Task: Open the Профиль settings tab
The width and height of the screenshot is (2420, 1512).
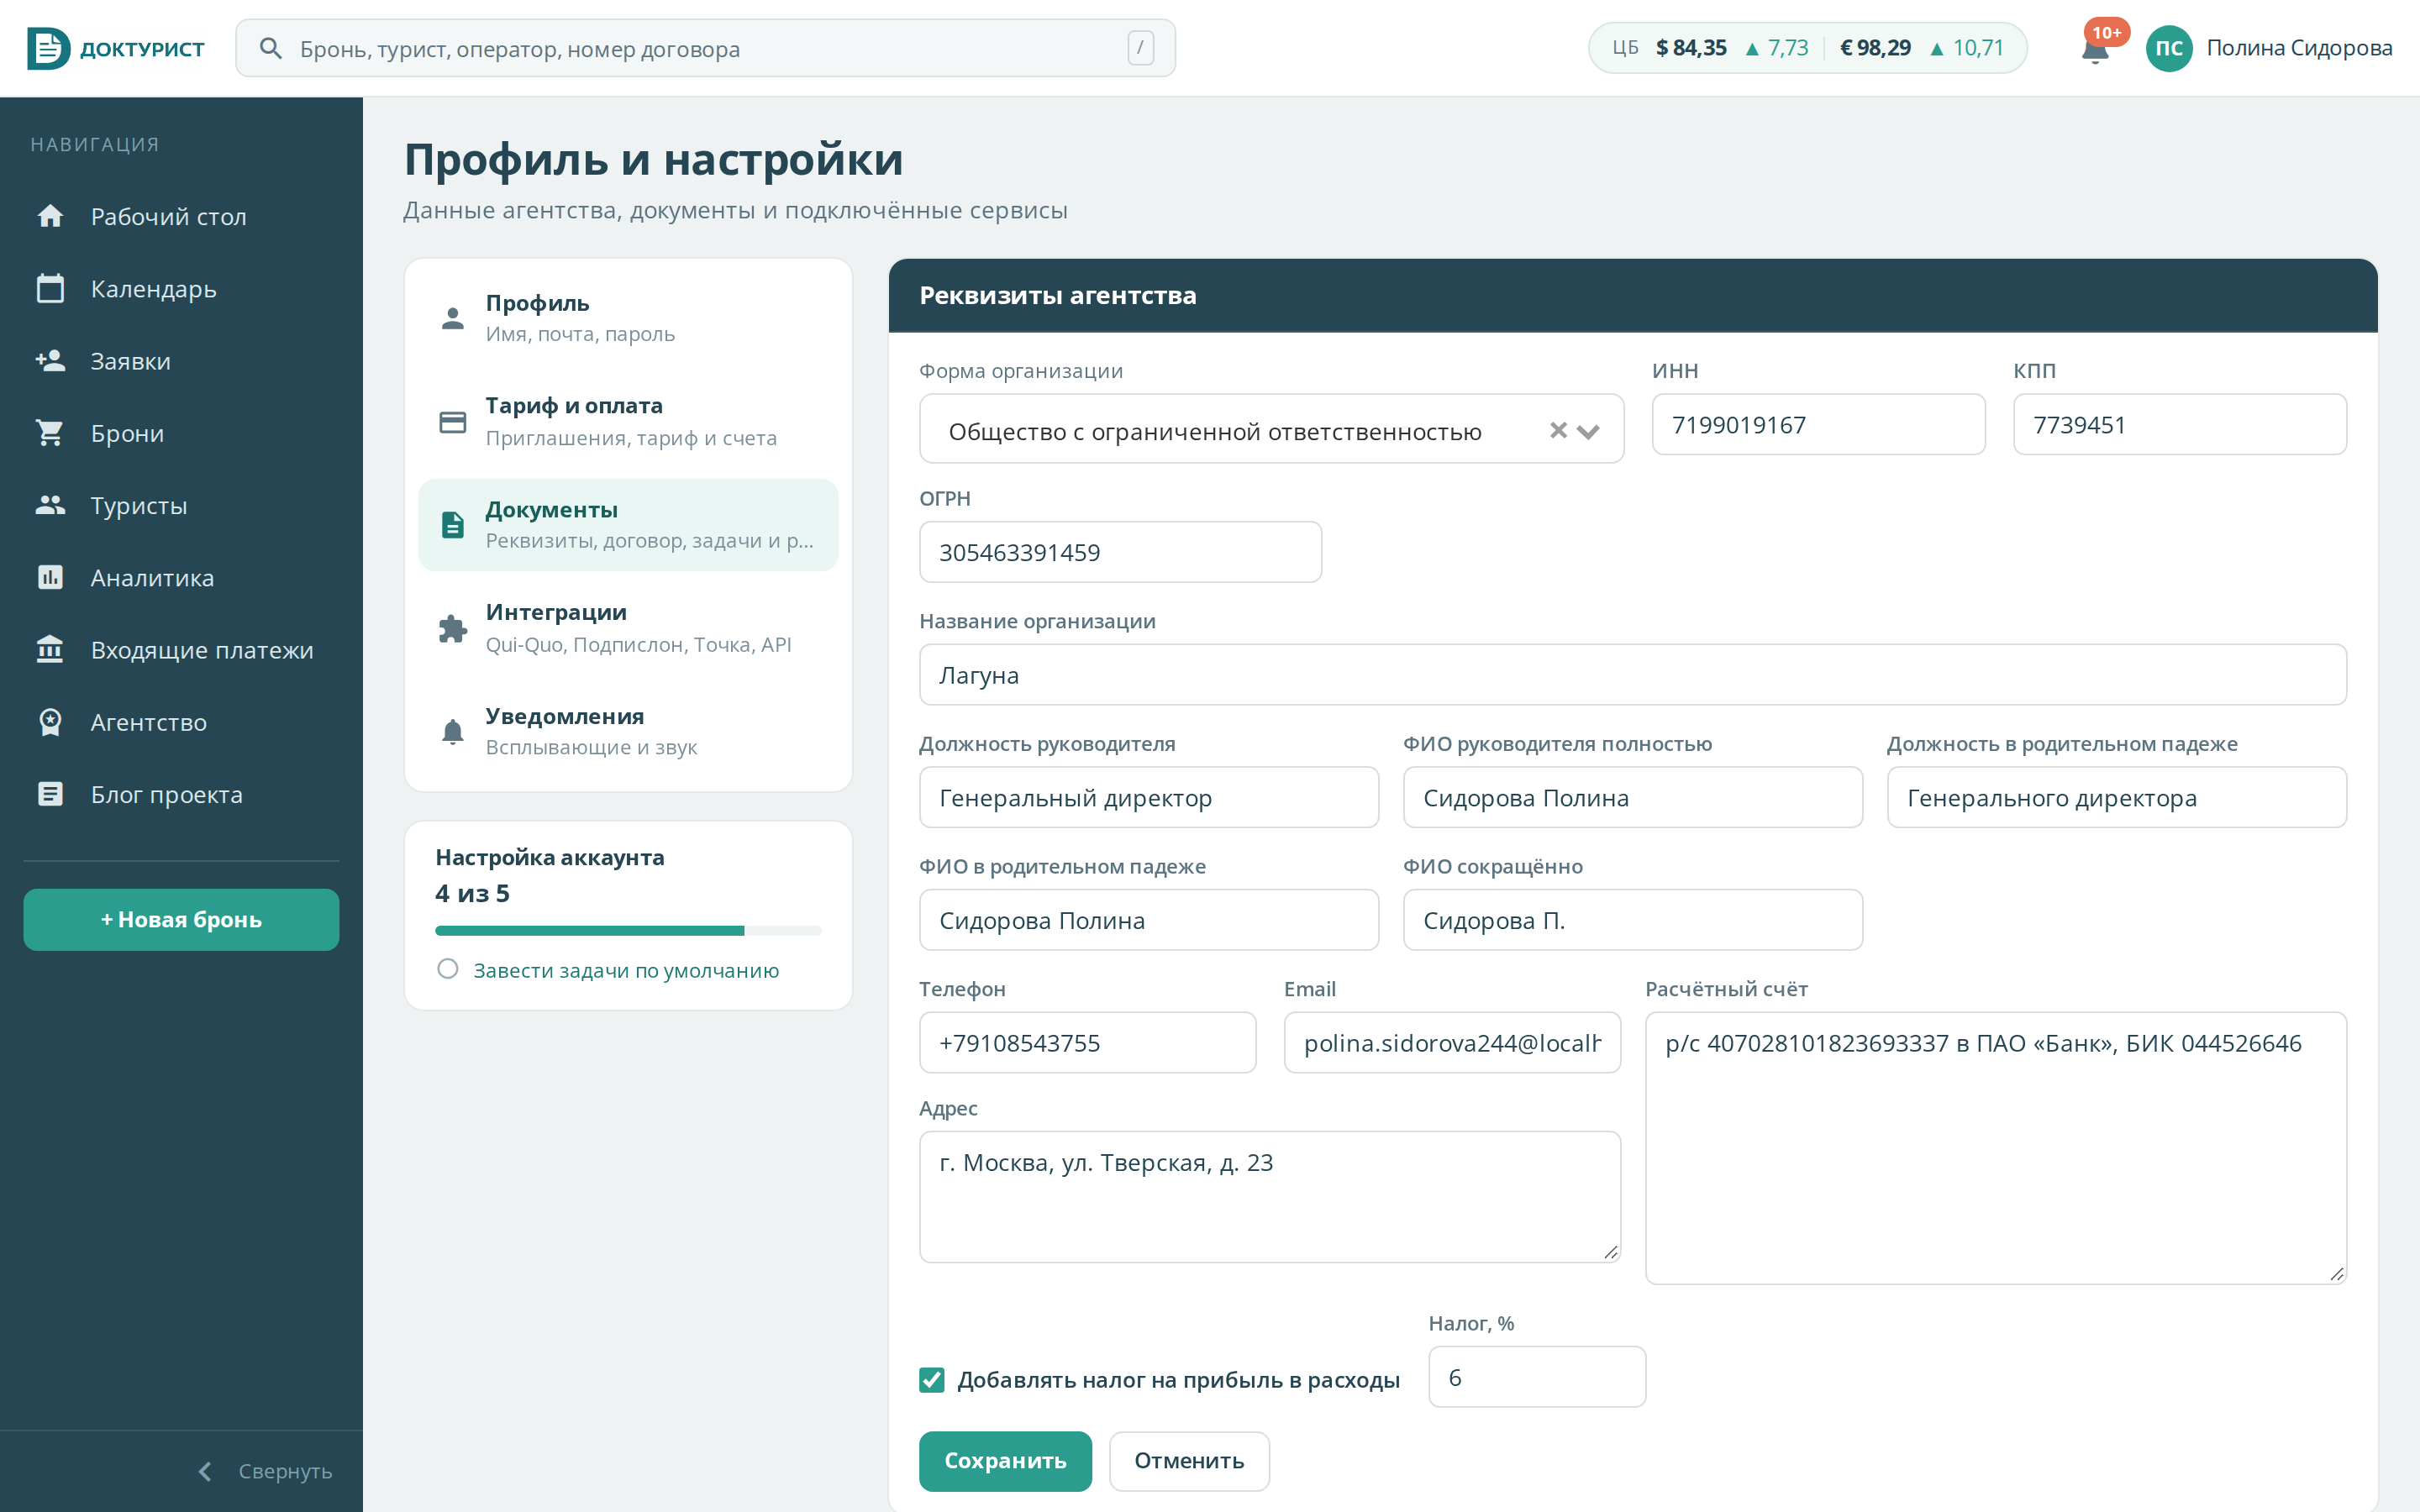Action: 628,318
